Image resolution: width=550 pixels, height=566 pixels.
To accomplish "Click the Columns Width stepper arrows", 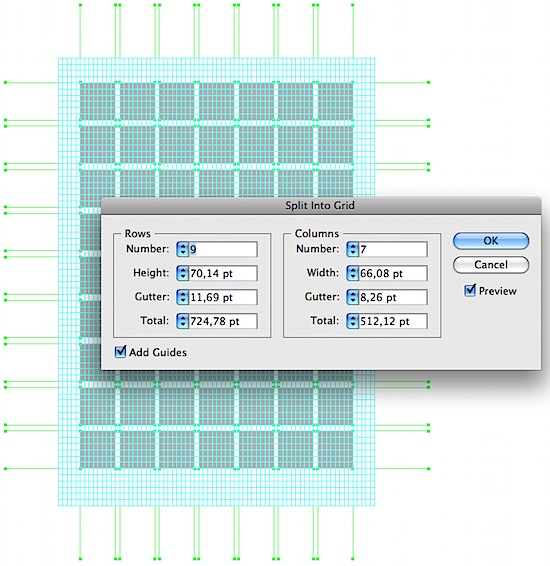I will [x=353, y=273].
